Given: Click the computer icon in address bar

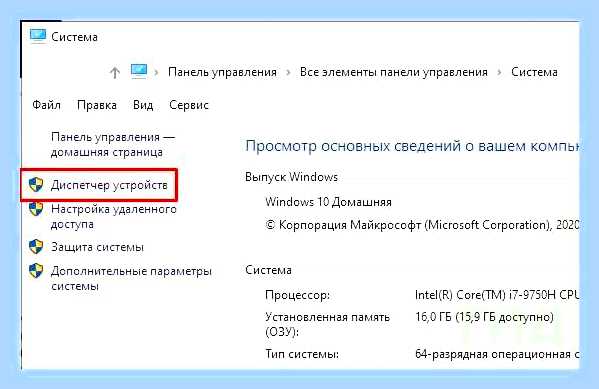Looking at the screenshot, I should tap(139, 71).
